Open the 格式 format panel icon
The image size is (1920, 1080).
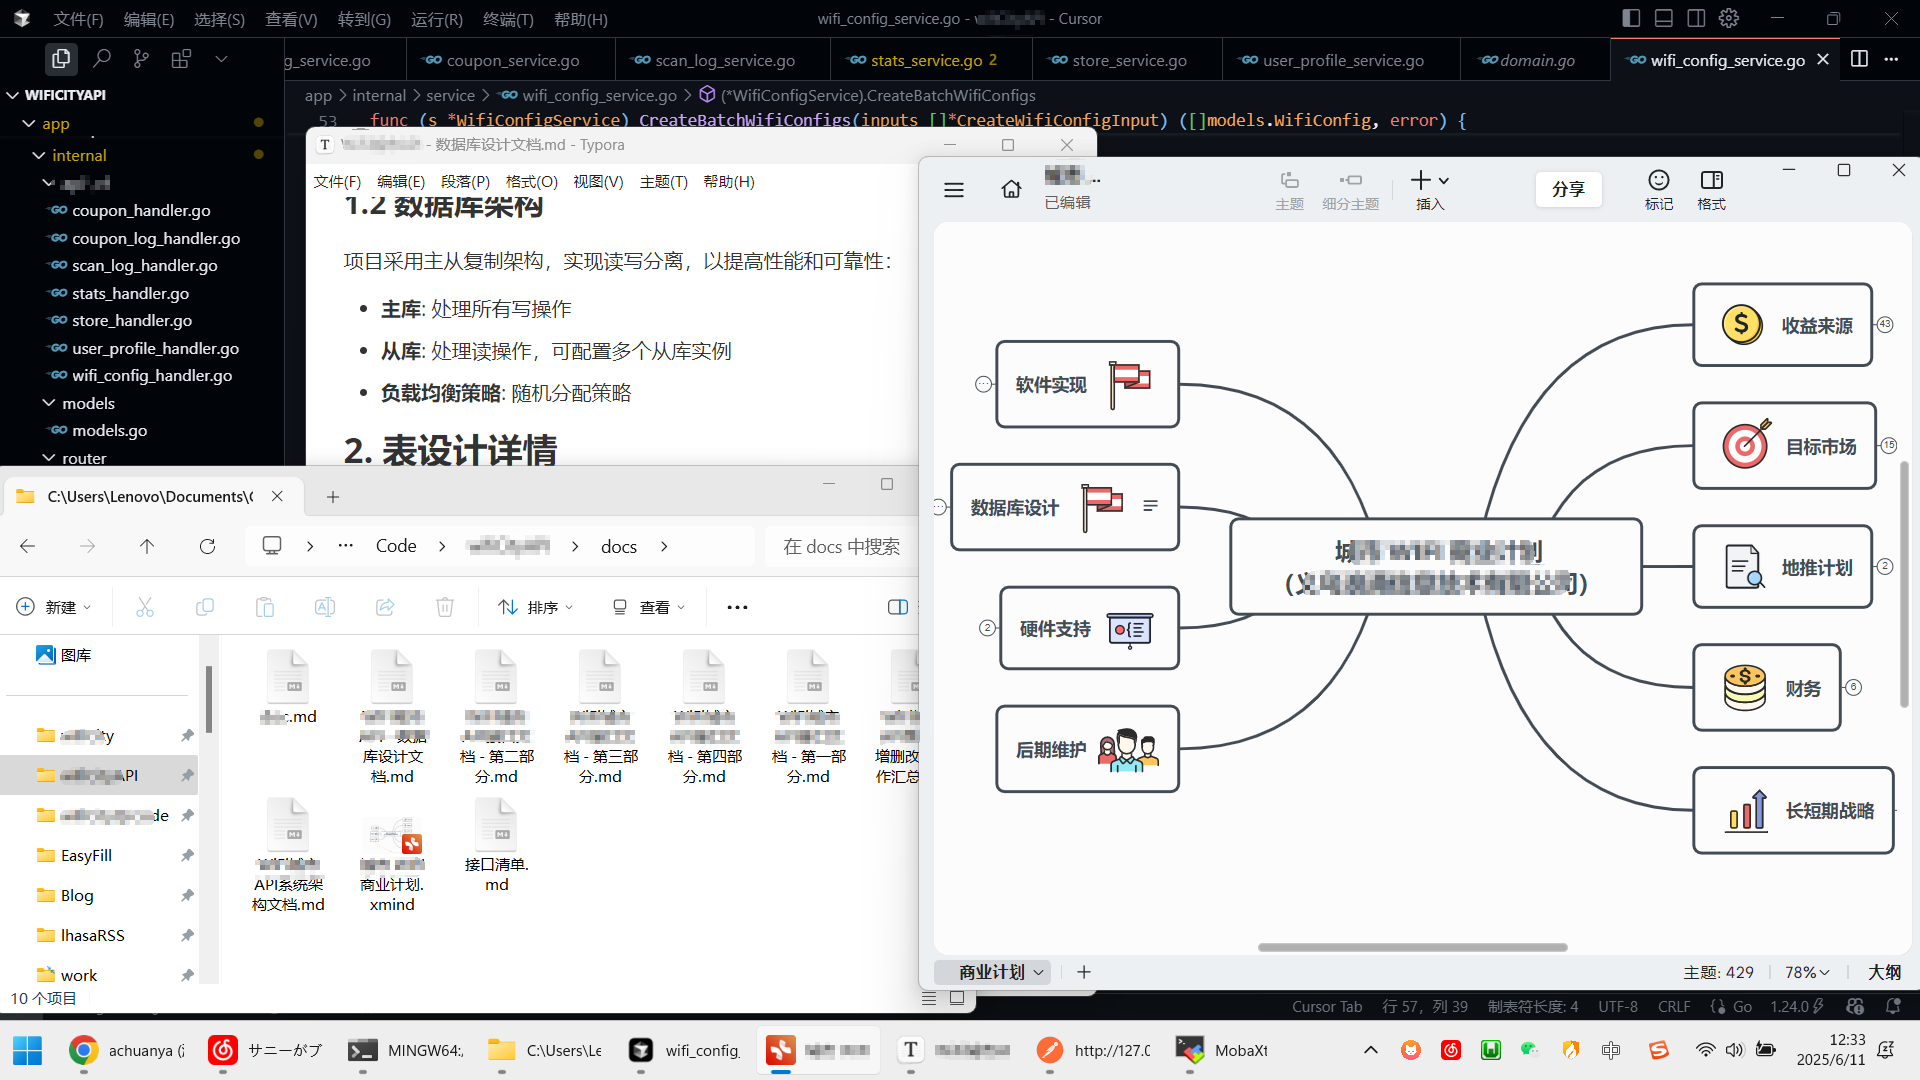(1711, 181)
